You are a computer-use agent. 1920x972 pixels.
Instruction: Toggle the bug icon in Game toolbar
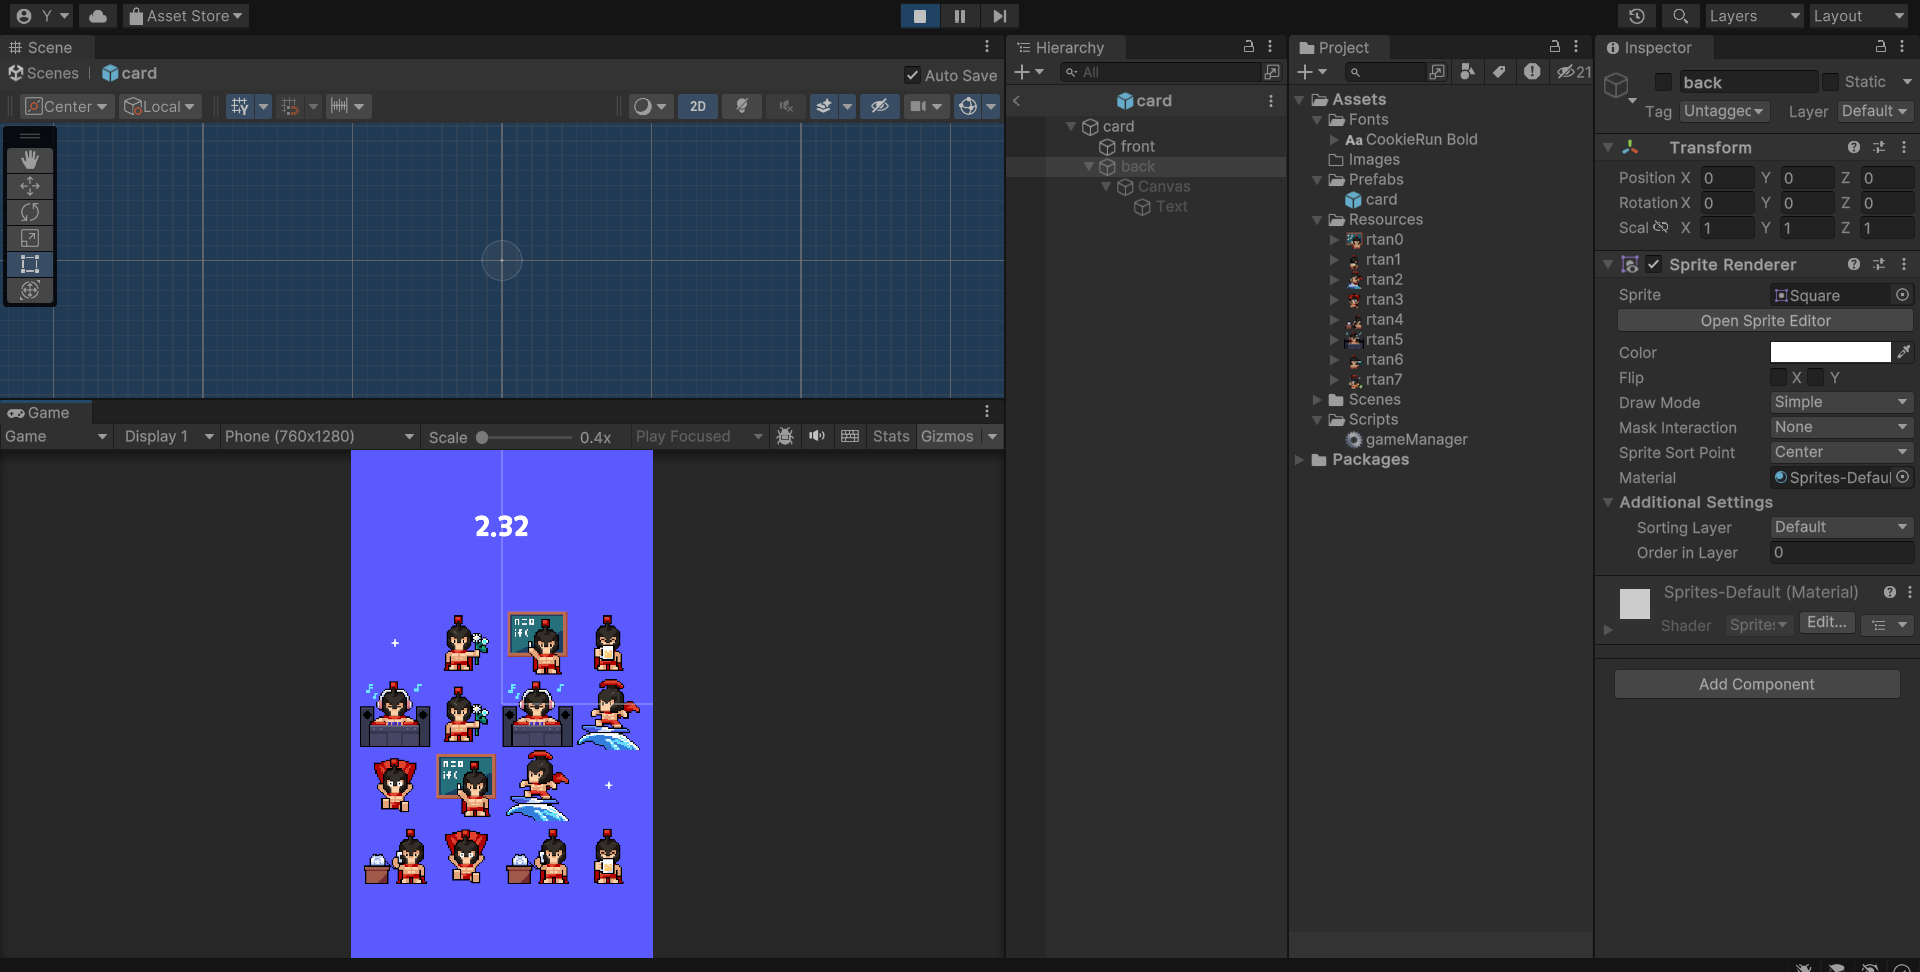point(785,436)
